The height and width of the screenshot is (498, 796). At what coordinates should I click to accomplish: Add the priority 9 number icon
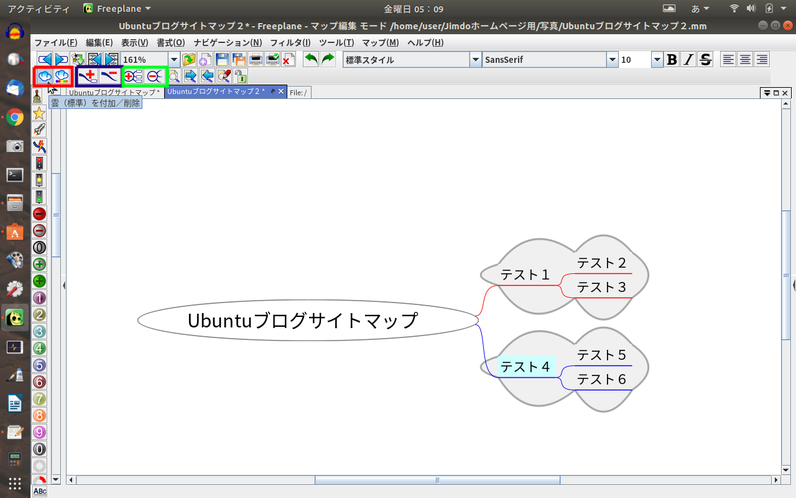[39, 432]
